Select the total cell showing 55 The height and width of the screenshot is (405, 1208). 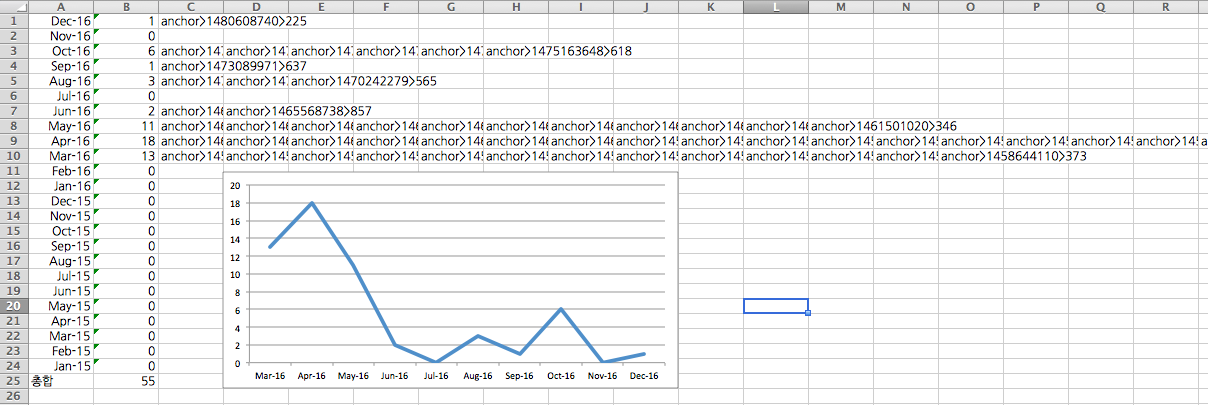click(126, 381)
